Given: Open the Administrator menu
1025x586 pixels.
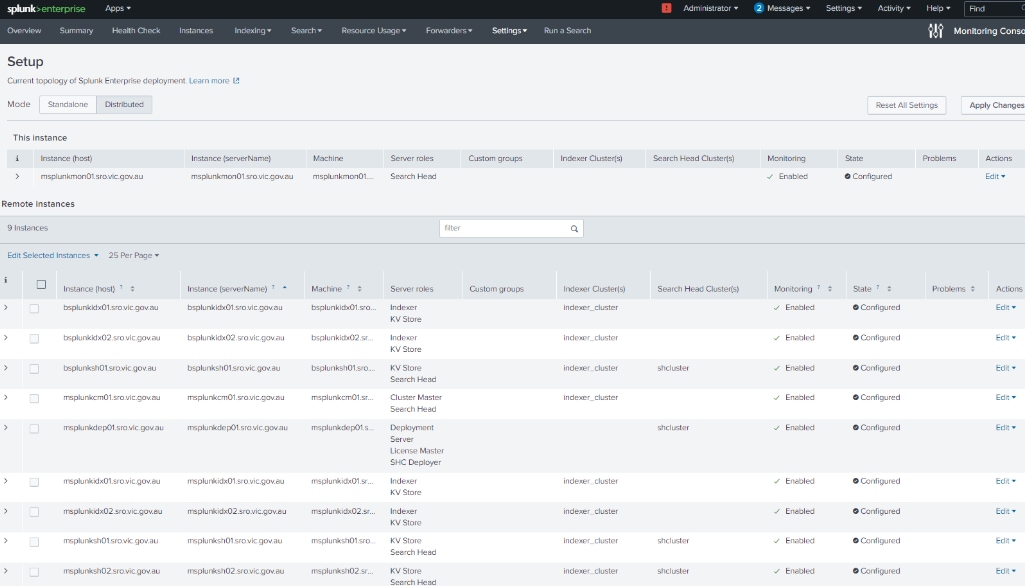Looking at the screenshot, I should (711, 9).
